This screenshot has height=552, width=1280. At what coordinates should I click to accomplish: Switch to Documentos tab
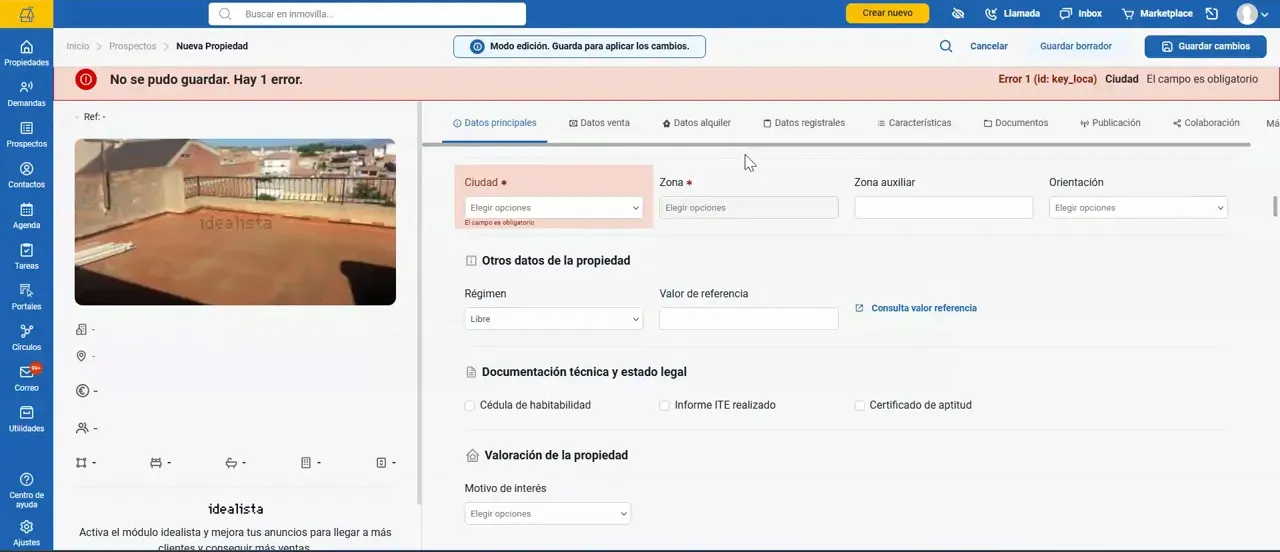point(1016,123)
